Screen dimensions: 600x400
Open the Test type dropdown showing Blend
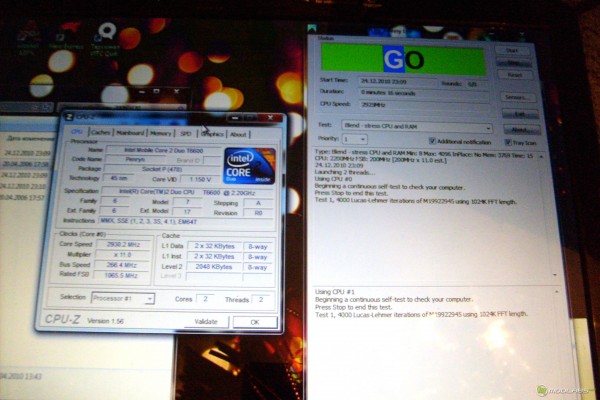click(417, 127)
